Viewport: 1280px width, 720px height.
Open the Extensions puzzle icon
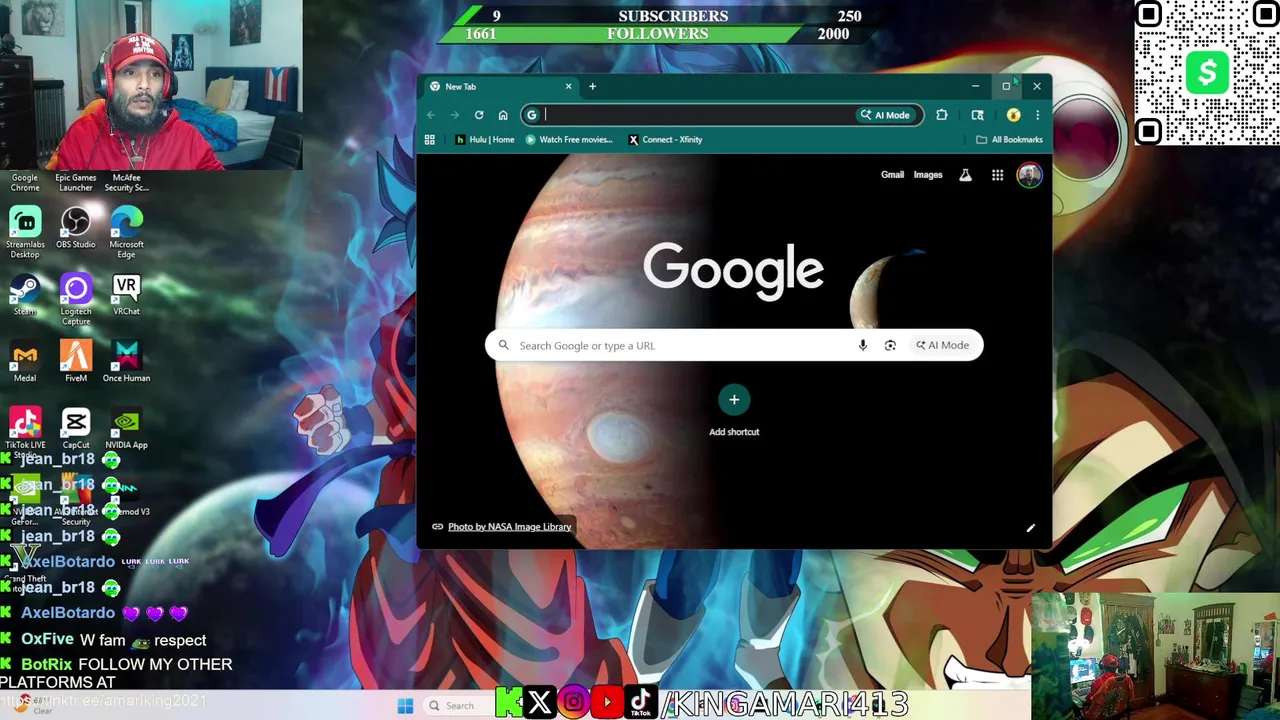pos(941,115)
